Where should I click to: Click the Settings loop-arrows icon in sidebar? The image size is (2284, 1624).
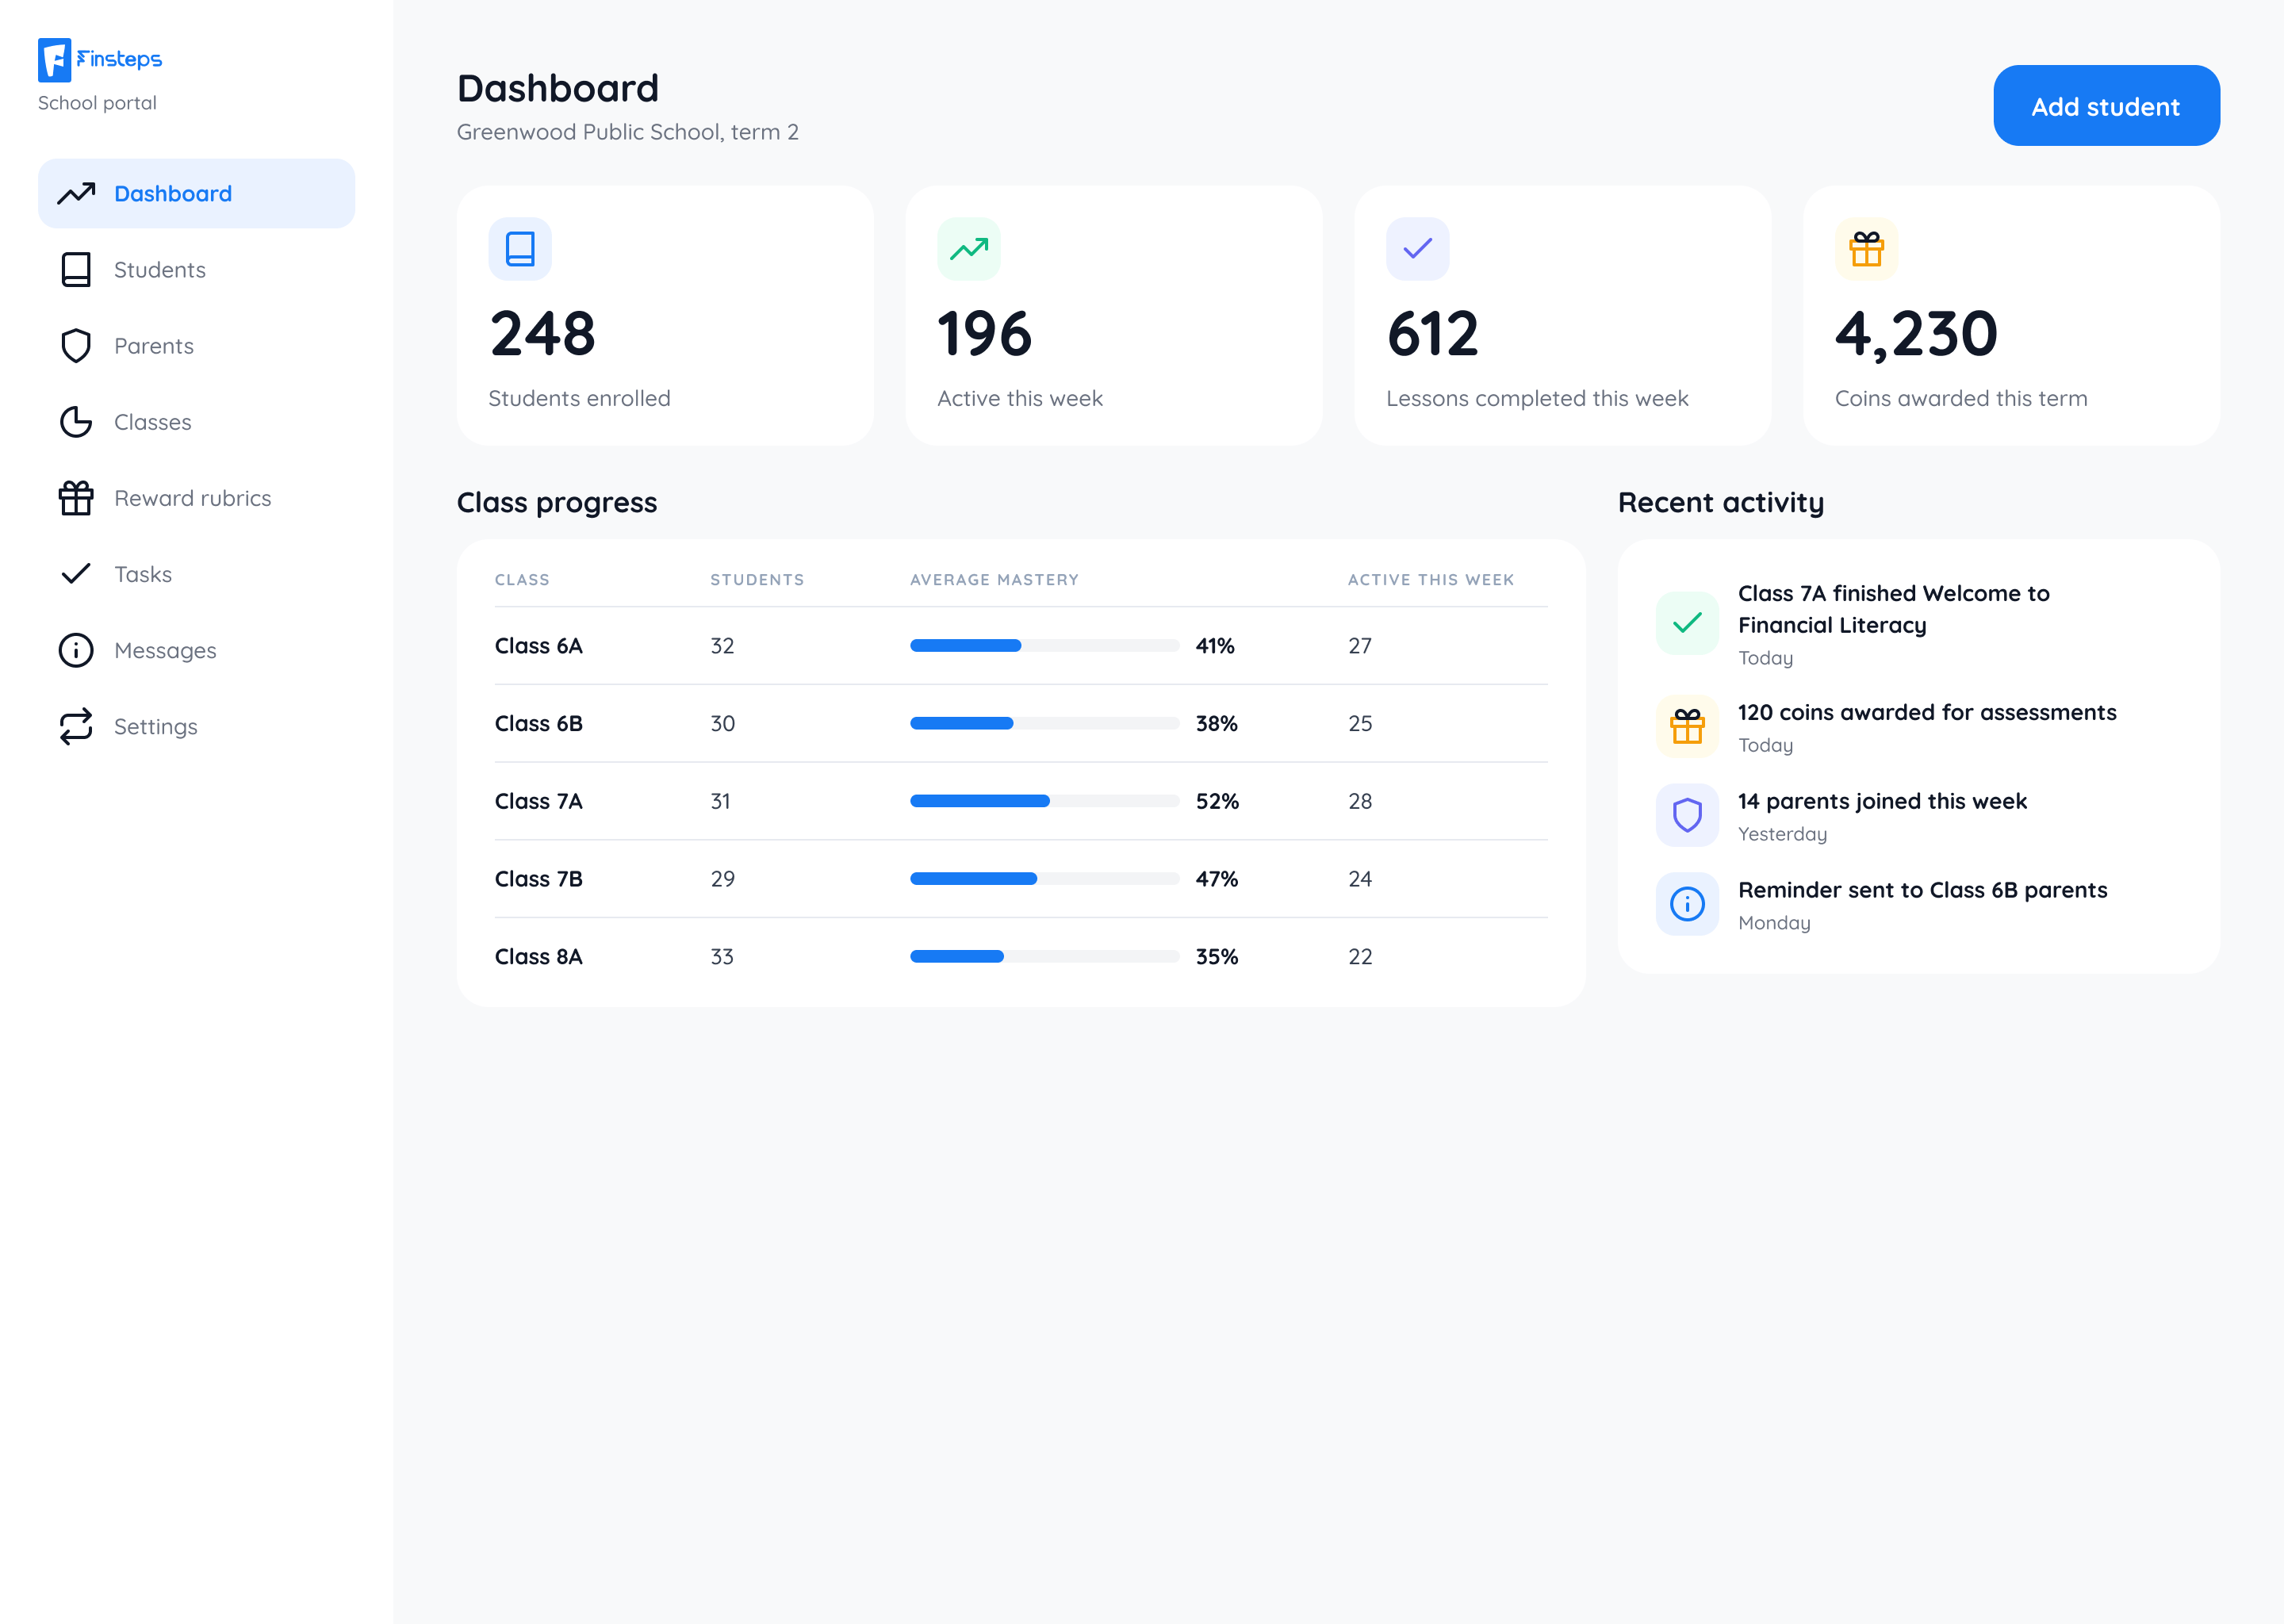(x=76, y=726)
